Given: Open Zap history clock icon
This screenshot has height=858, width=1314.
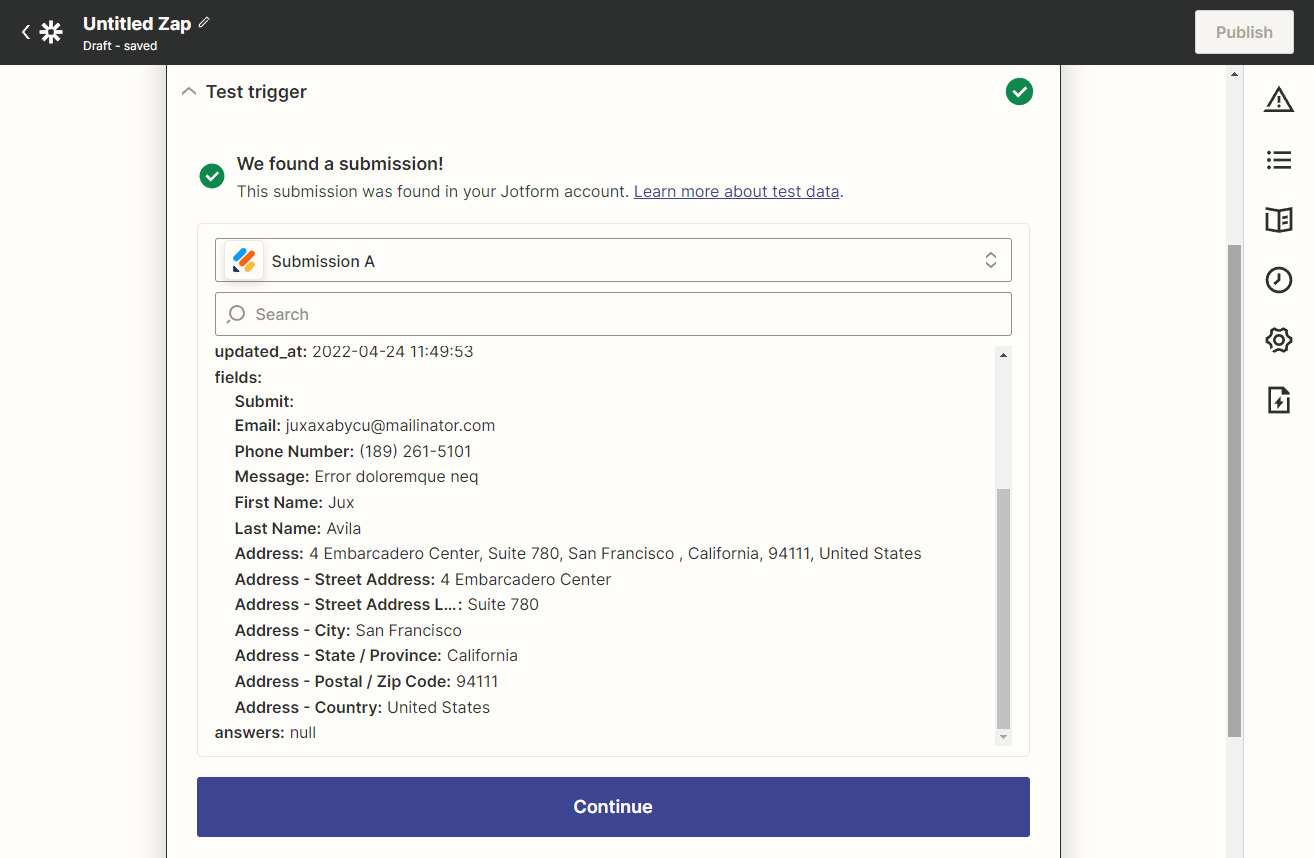Looking at the screenshot, I should [x=1278, y=280].
